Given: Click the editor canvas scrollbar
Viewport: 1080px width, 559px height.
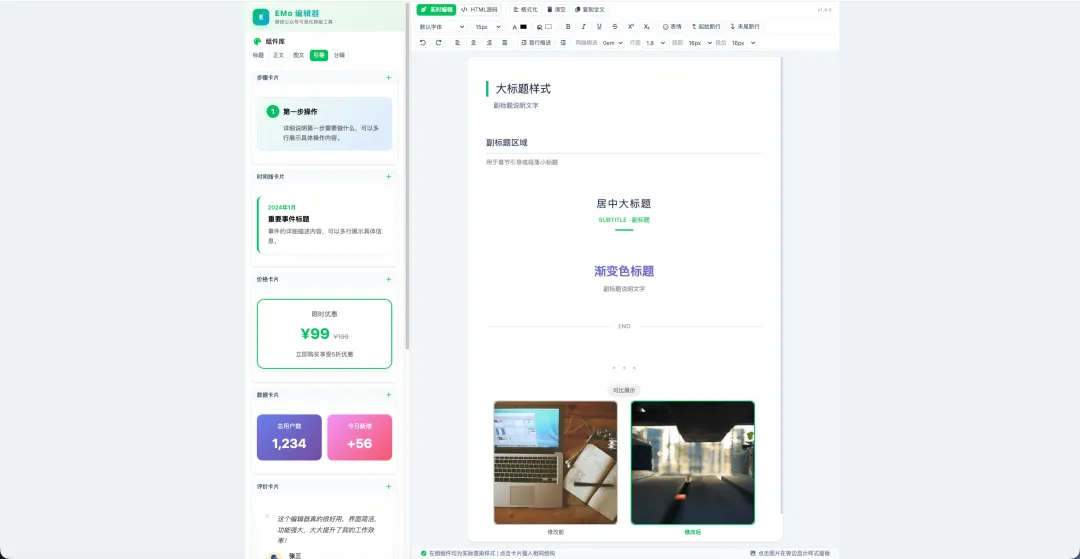Looking at the screenshot, I should (781, 286).
